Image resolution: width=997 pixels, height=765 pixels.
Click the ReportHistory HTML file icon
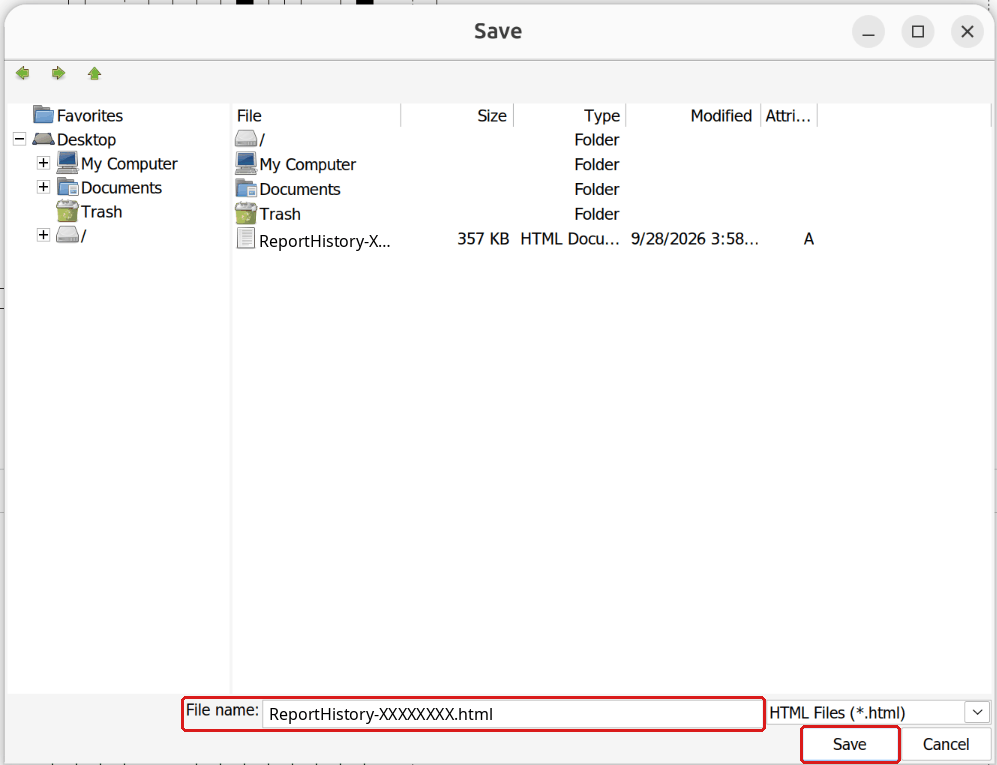tap(246, 239)
